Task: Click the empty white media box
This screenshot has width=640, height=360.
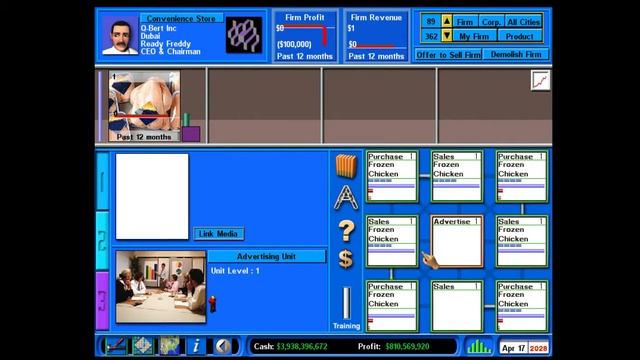Action: (152, 196)
